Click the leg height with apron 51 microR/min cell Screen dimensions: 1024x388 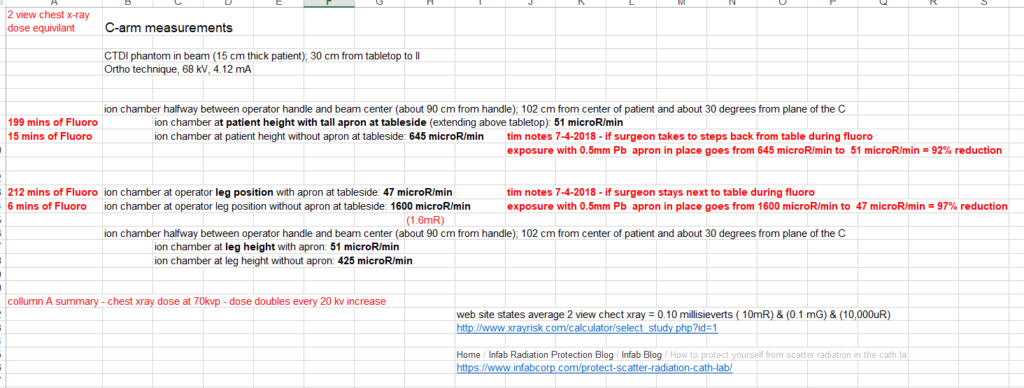tap(276, 247)
